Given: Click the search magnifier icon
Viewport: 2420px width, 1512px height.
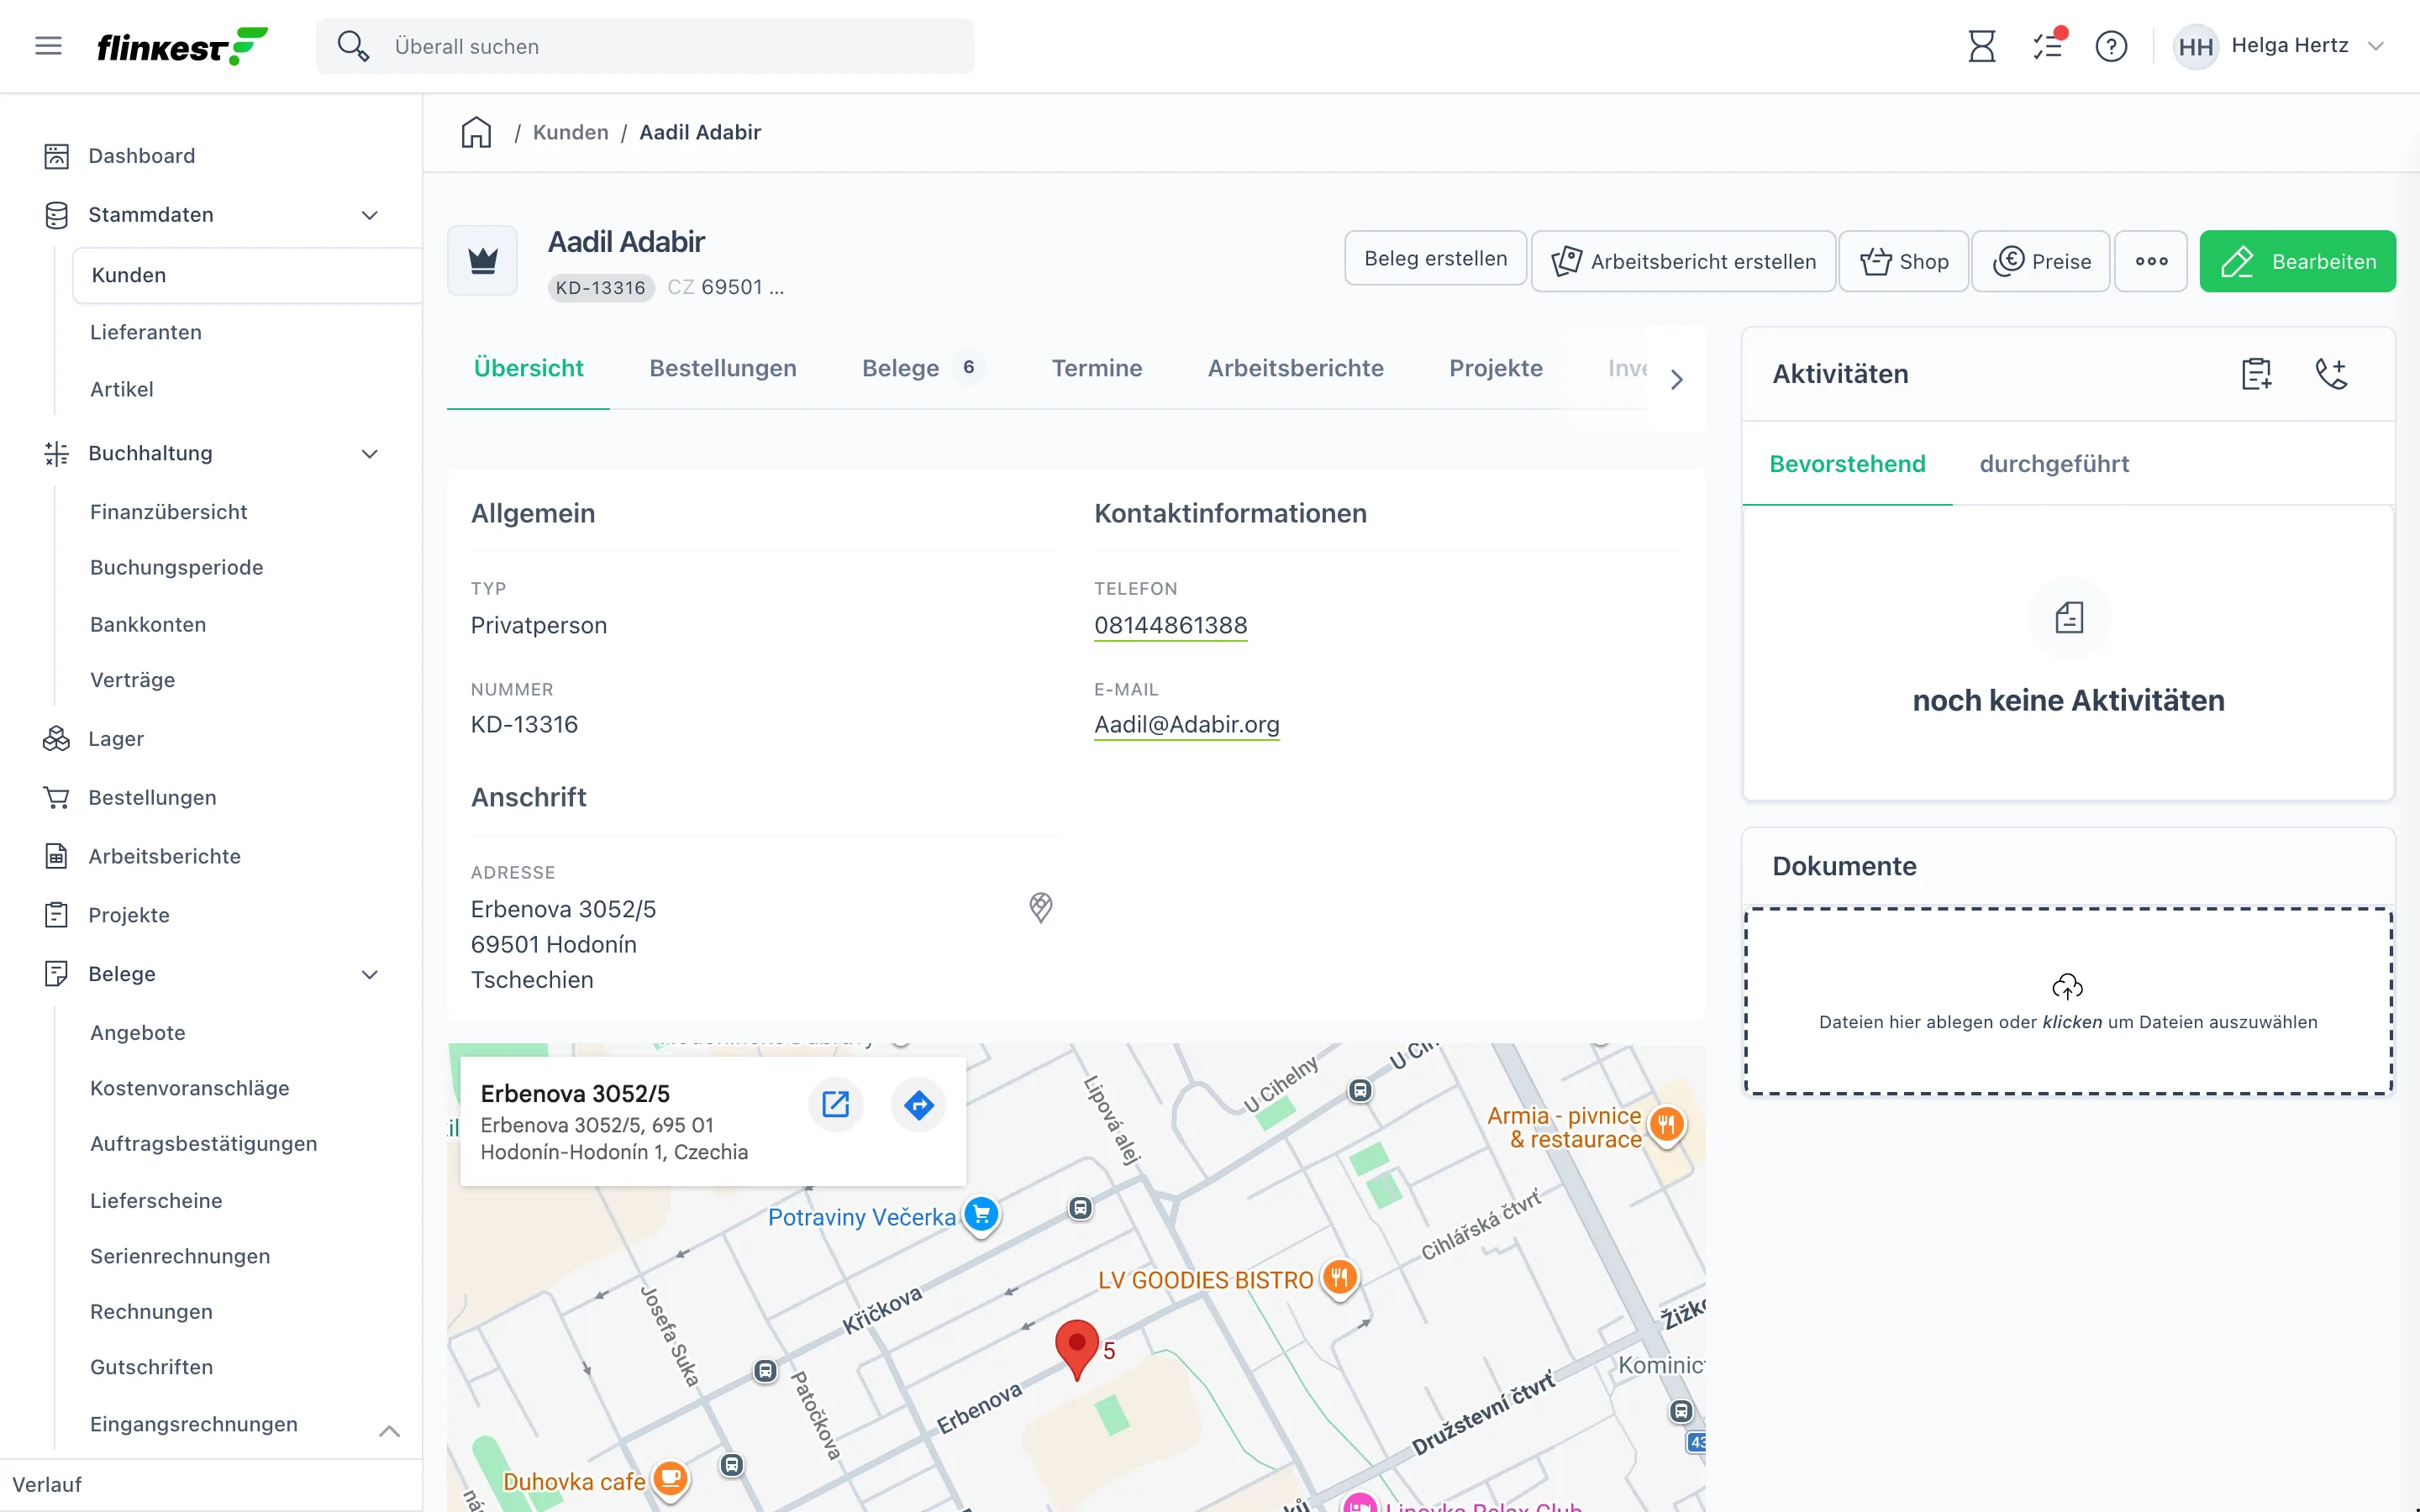Looking at the screenshot, I should point(353,46).
